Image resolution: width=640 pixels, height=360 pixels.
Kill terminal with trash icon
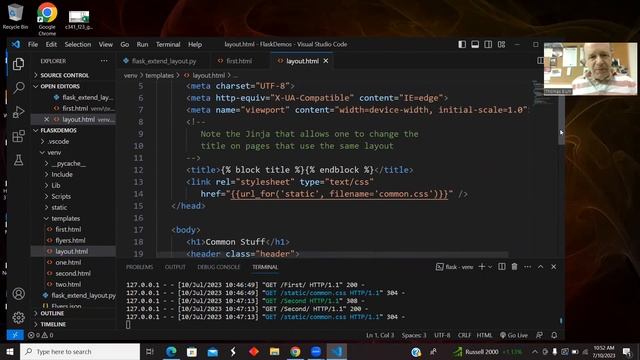click(514, 267)
